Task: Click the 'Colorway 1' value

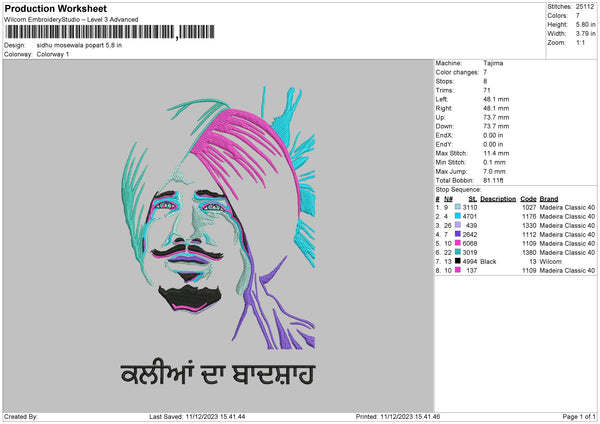Action: pyautogui.click(x=53, y=54)
